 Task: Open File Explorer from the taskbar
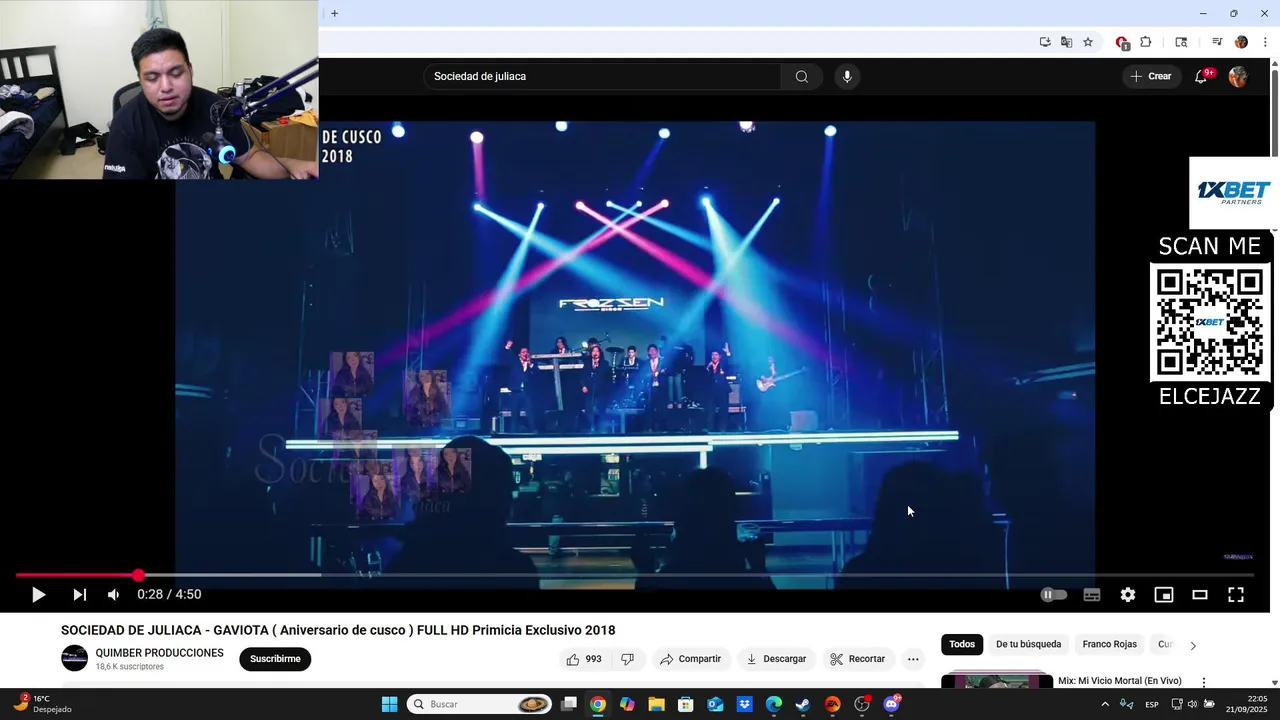pos(656,704)
